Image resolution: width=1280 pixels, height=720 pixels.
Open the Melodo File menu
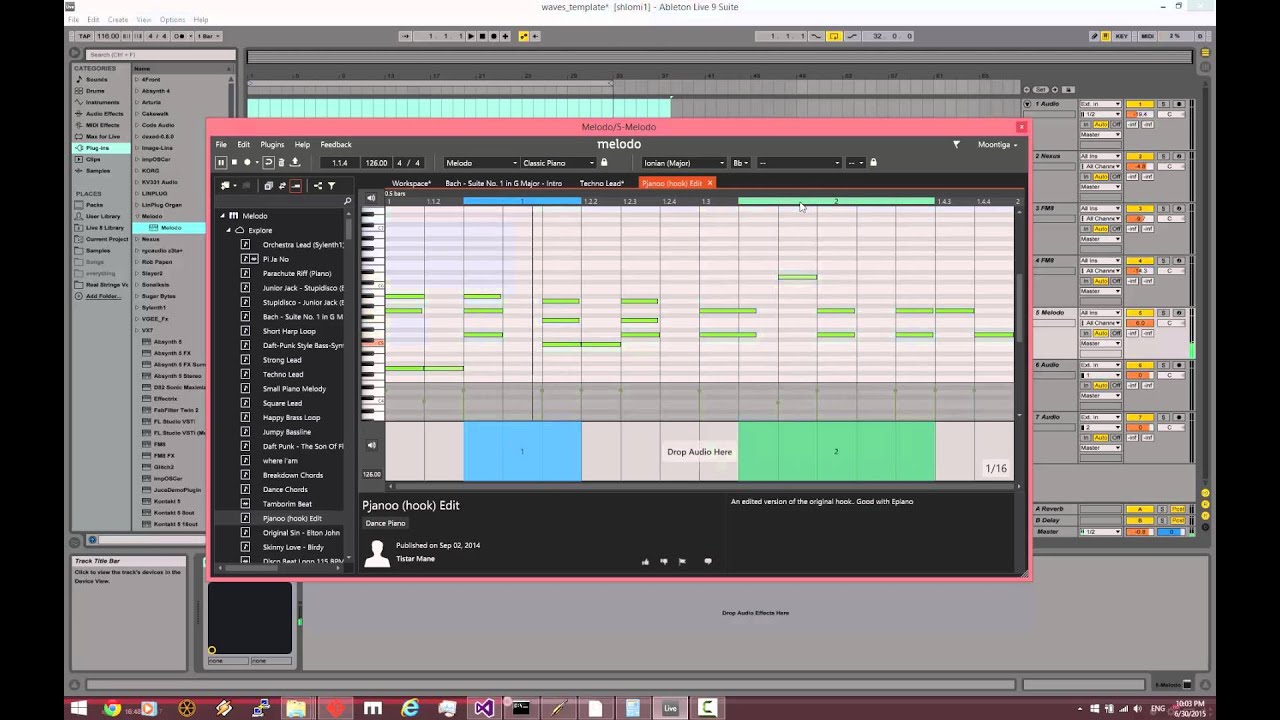pyautogui.click(x=221, y=145)
